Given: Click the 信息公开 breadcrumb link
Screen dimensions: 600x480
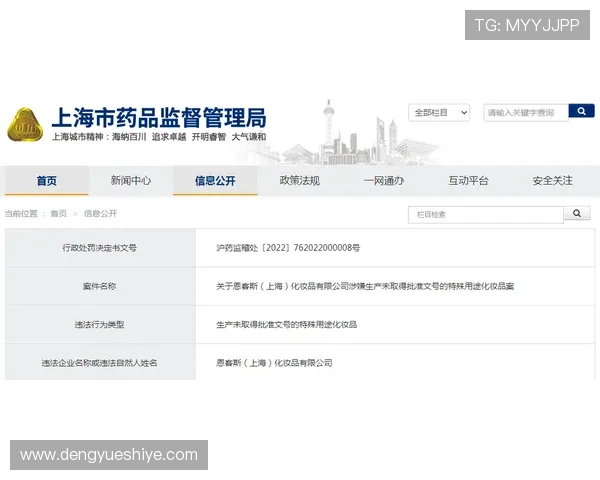Looking at the screenshot, I should pyautogui.click(x=100, y=214).
